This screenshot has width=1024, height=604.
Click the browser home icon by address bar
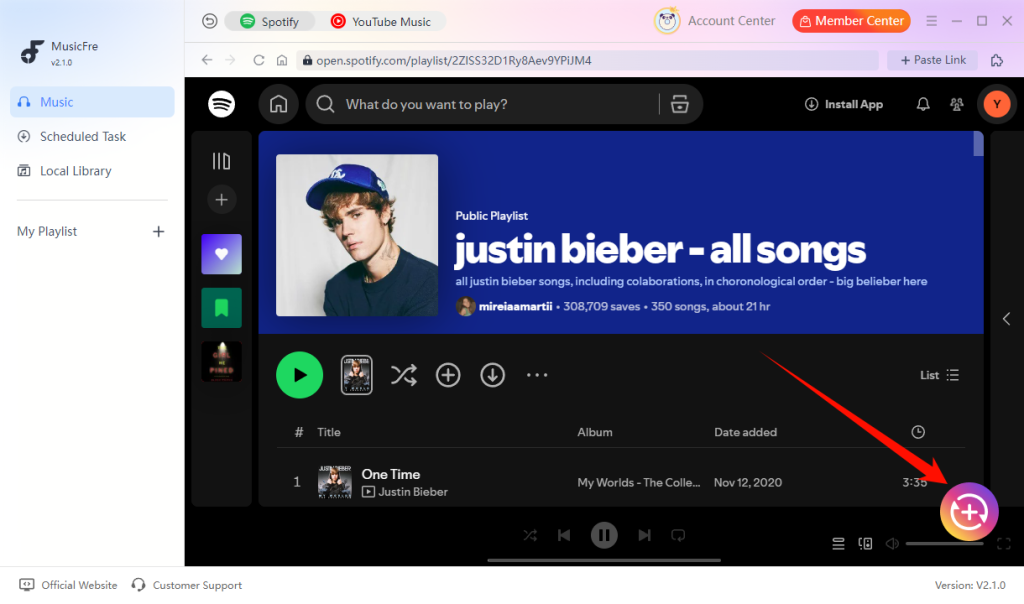(x=281, y=60)
